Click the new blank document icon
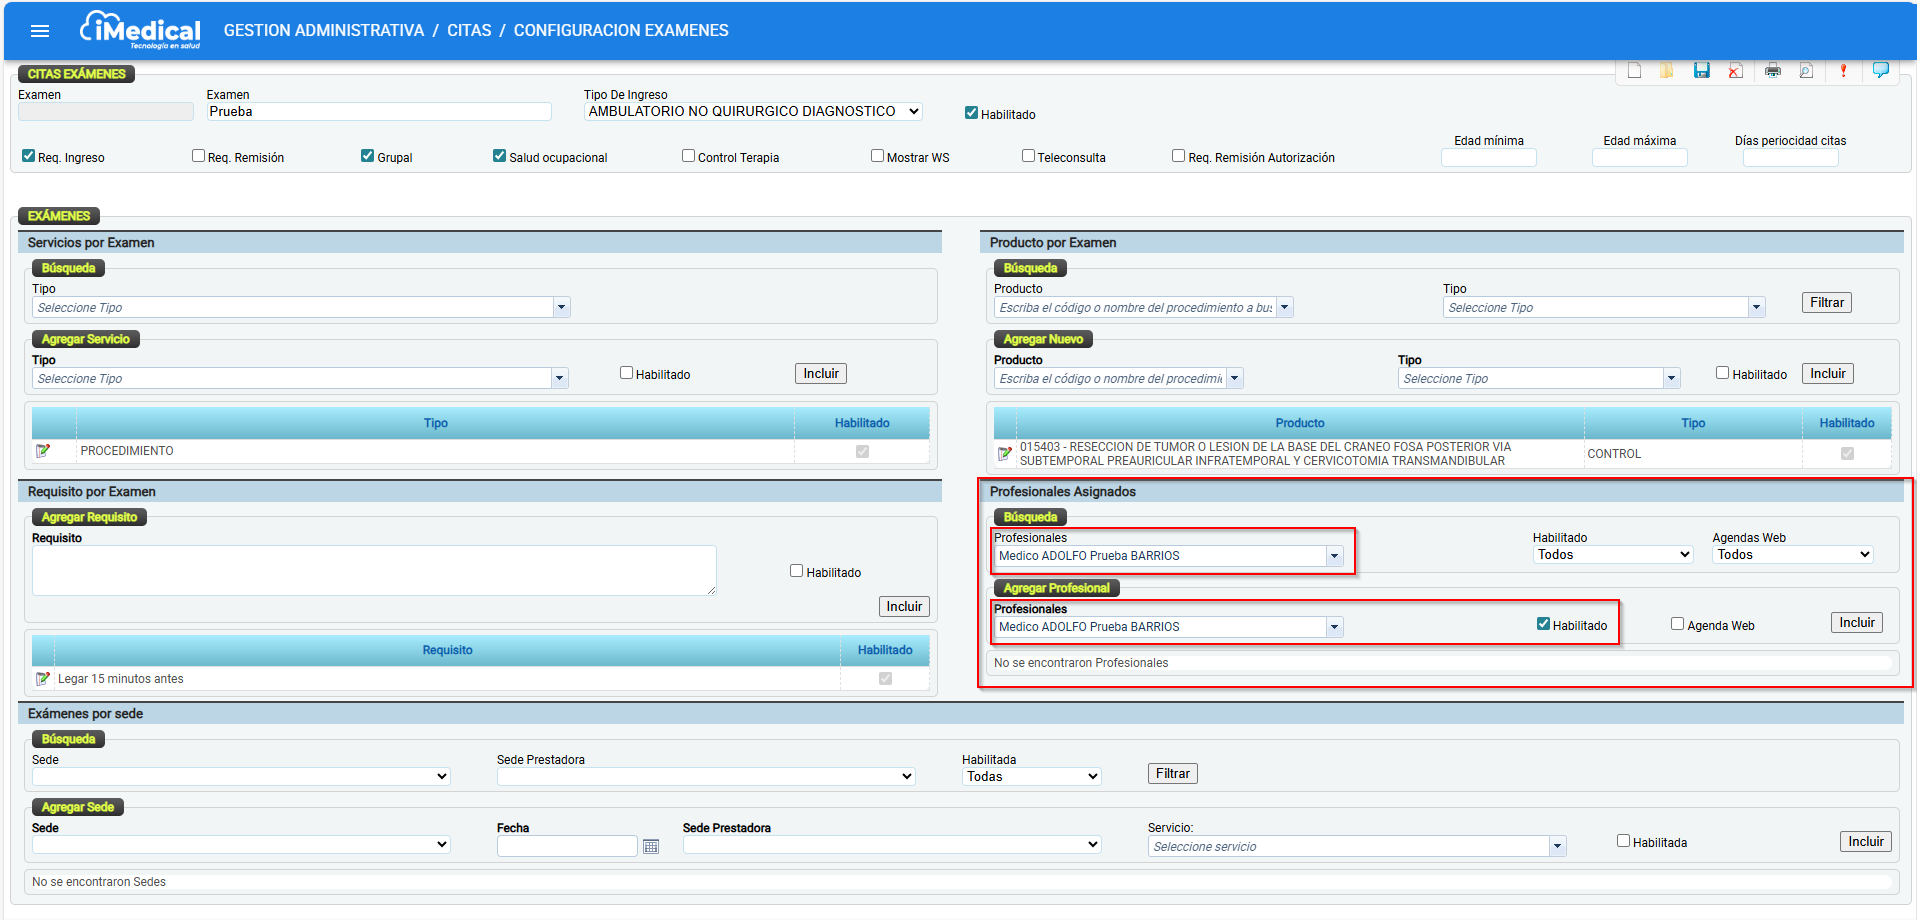 (1634, 70)
